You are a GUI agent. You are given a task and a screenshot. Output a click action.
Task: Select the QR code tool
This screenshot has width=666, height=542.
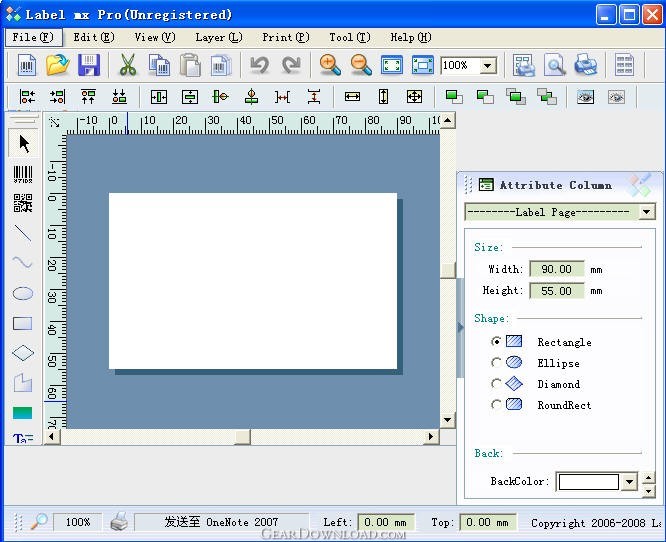23,203
